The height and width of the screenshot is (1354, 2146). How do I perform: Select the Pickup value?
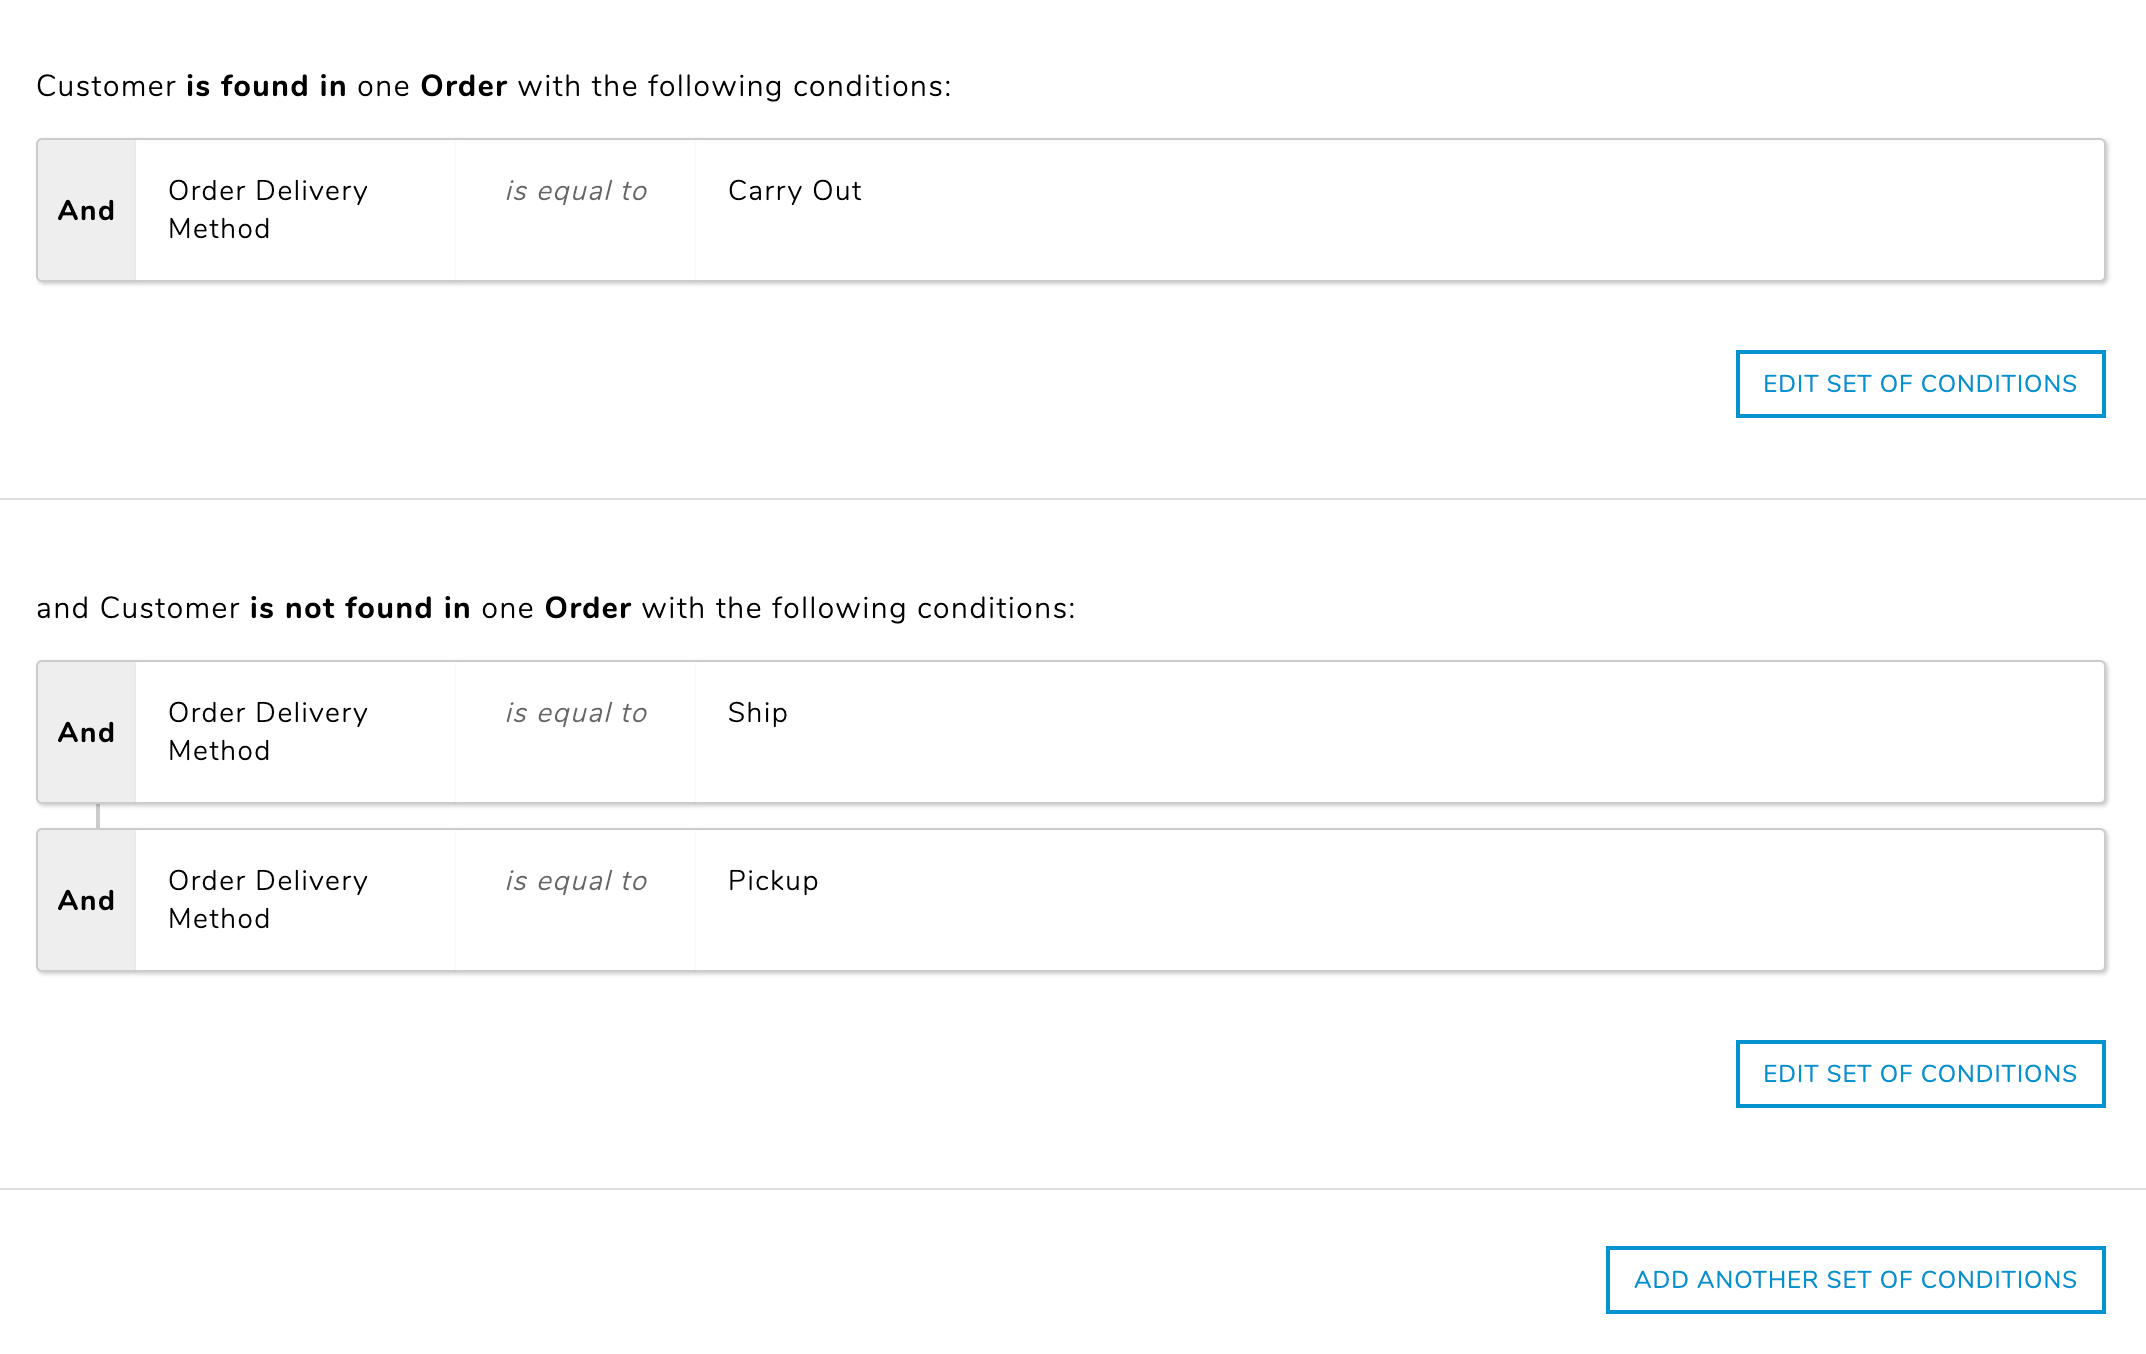click(773, 881)
